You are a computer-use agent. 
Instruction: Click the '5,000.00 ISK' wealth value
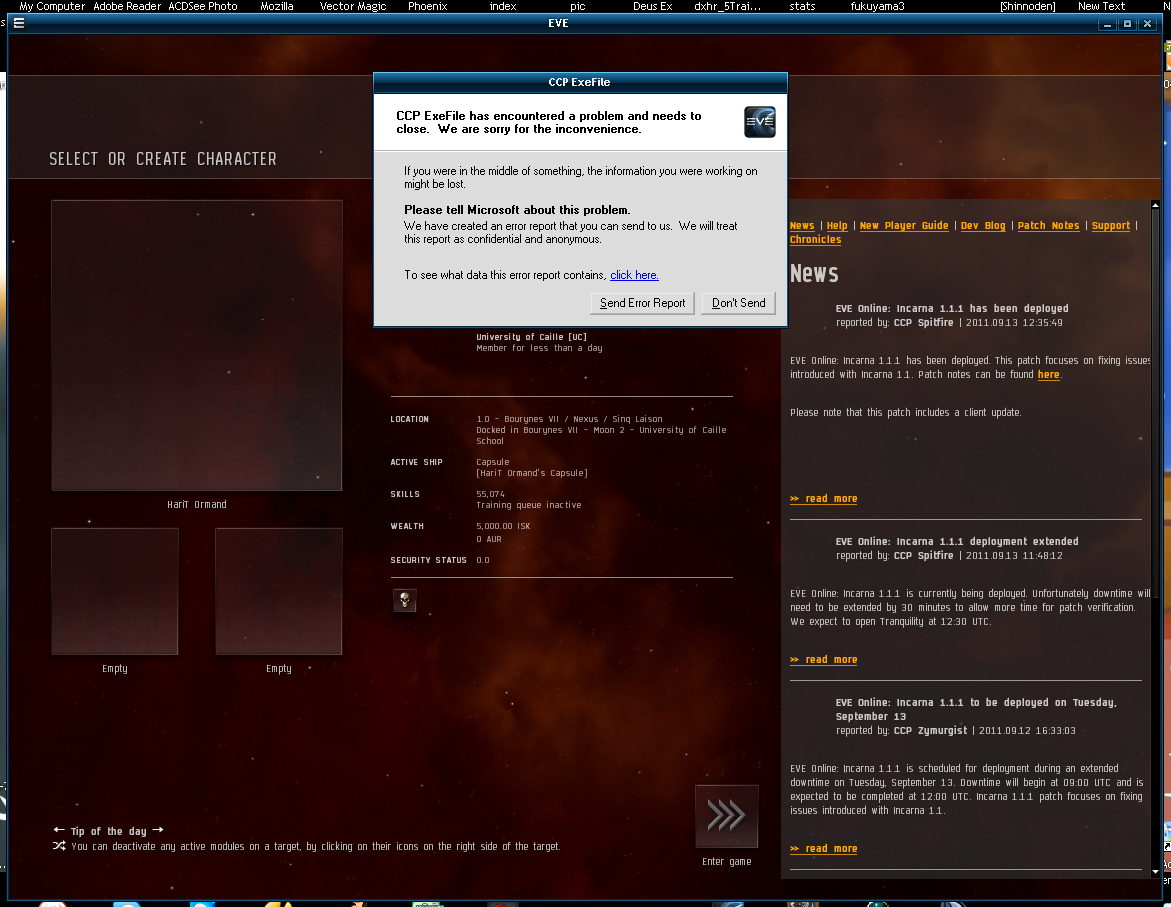[x=503, y=527]
